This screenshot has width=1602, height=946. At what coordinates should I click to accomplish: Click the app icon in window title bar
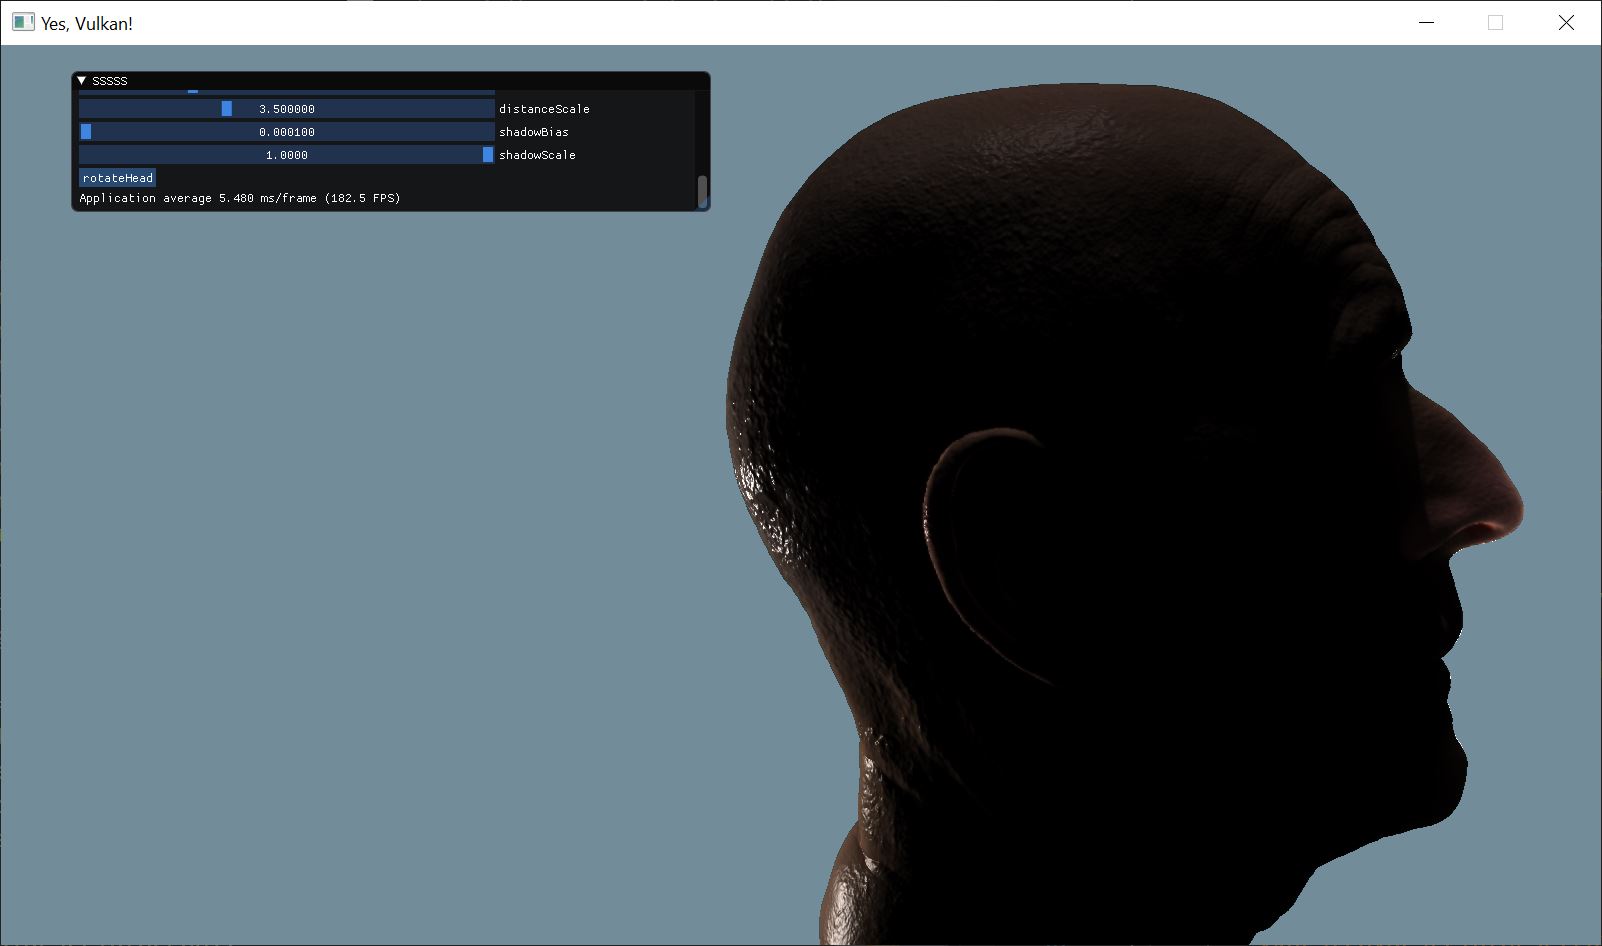point(23,22)
